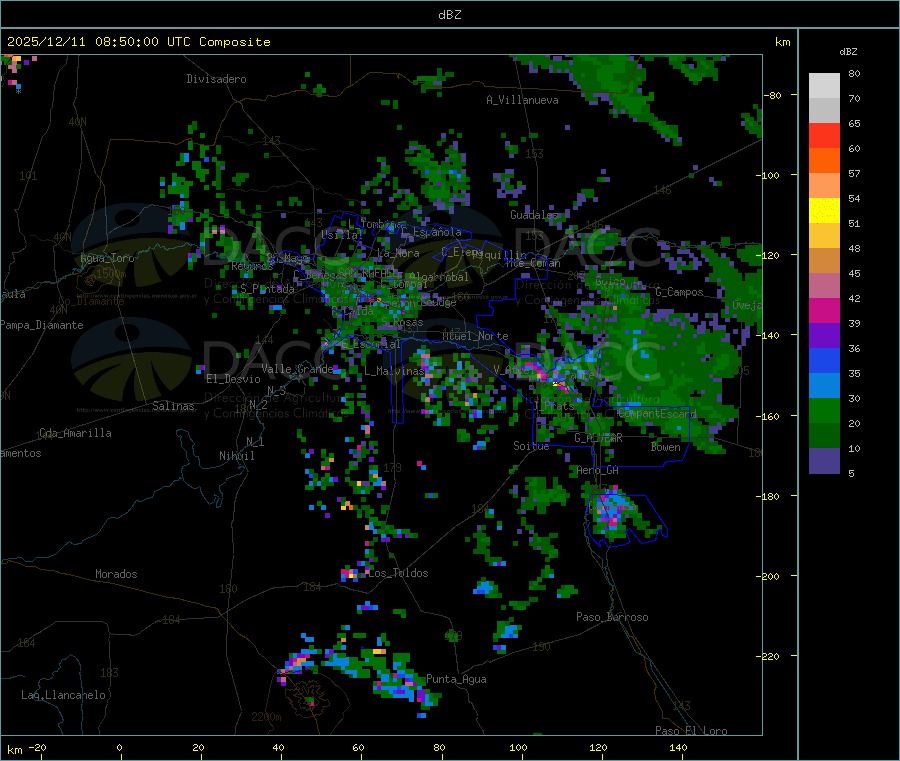Click the 'Paso_Barroso' place label
This screenshot has height=761, width=900.
coord(612,617)
